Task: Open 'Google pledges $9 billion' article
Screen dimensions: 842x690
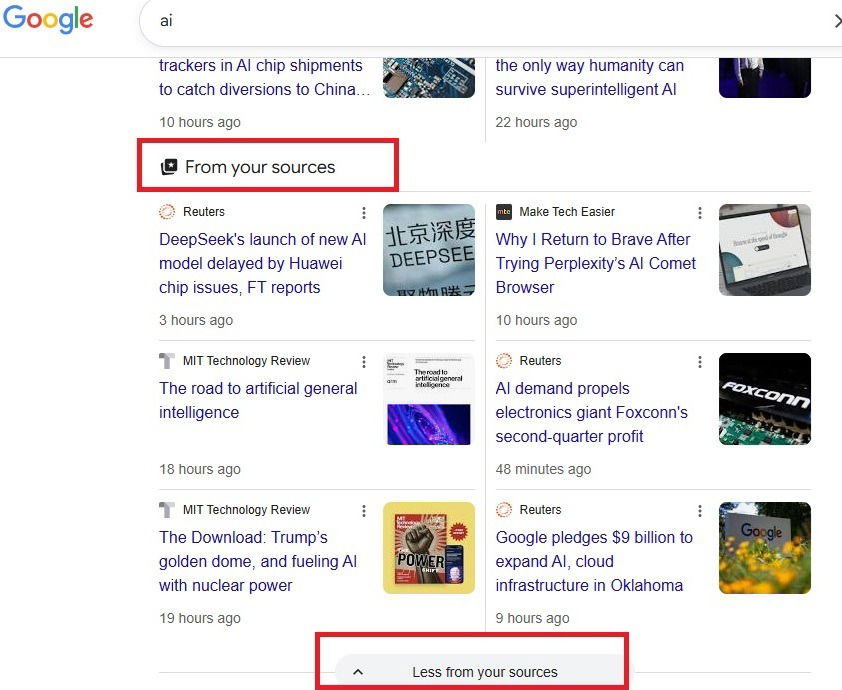Action: pyautogui.click(x=594, y=561)
